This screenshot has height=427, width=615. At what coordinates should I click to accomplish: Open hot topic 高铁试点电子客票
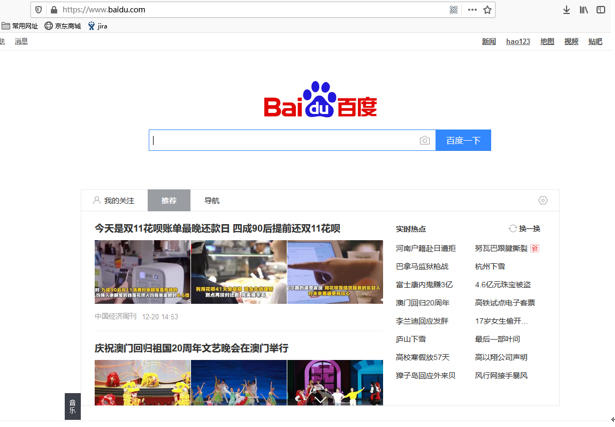click(x=505, y=302)
